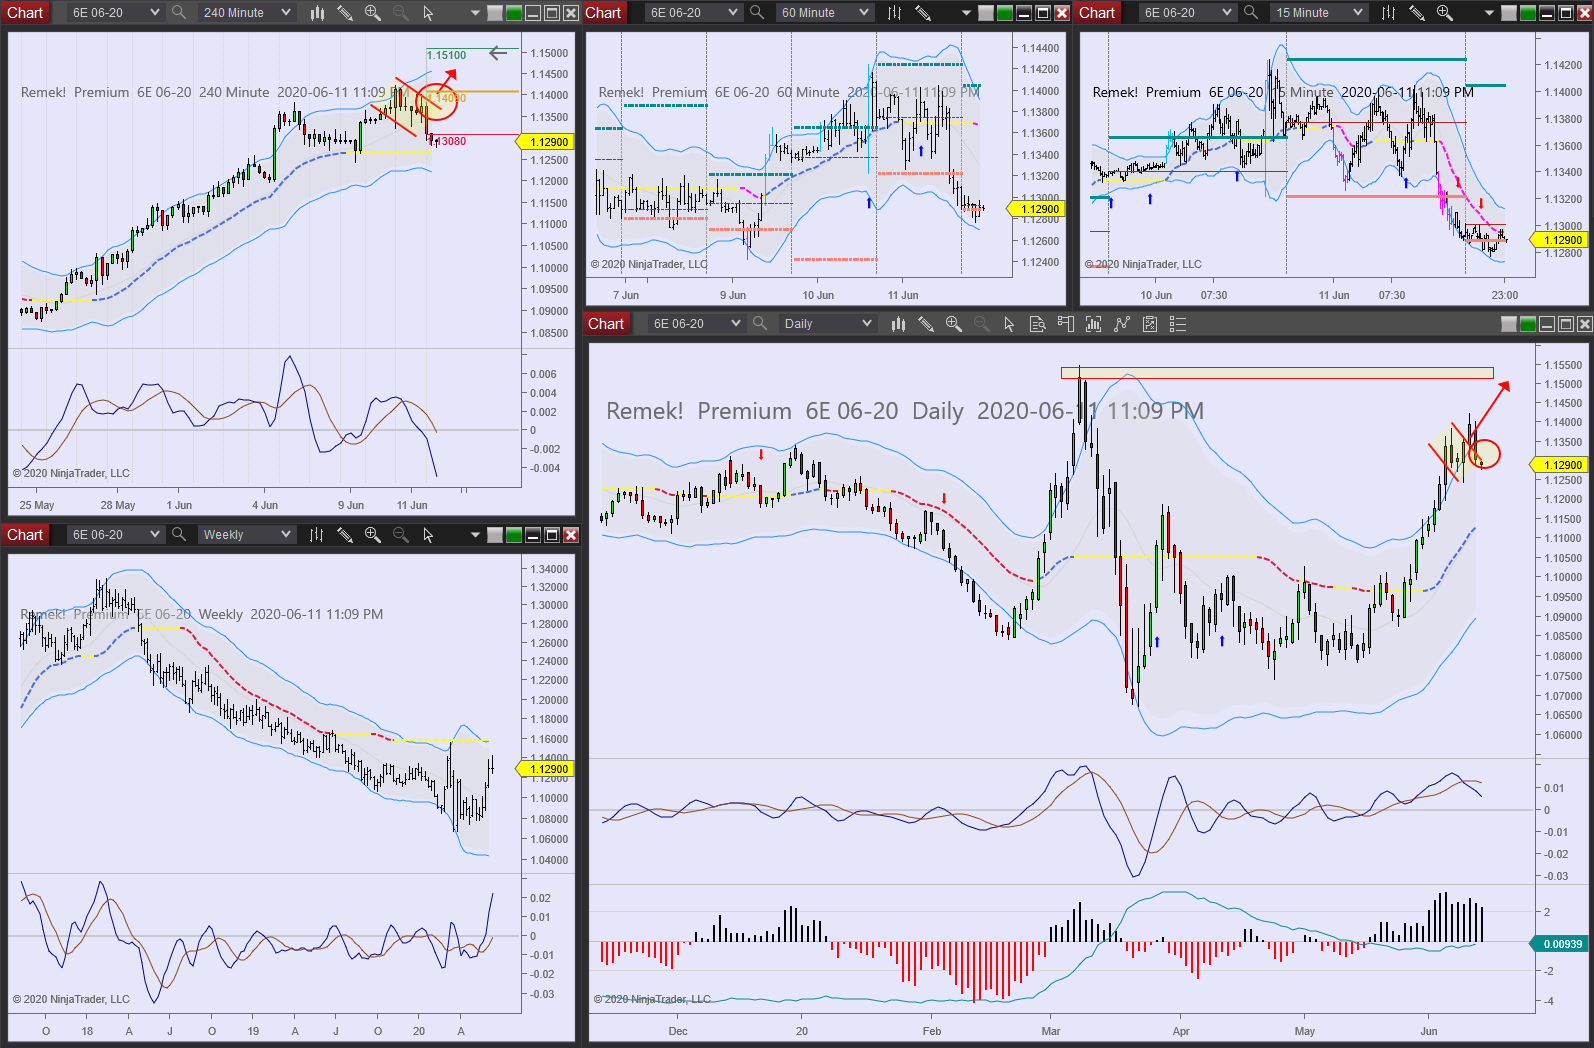Select cursor pointer tool in Daily chart
The height and width of the screenshot is (1048, 1594).
click(1010, 323)
